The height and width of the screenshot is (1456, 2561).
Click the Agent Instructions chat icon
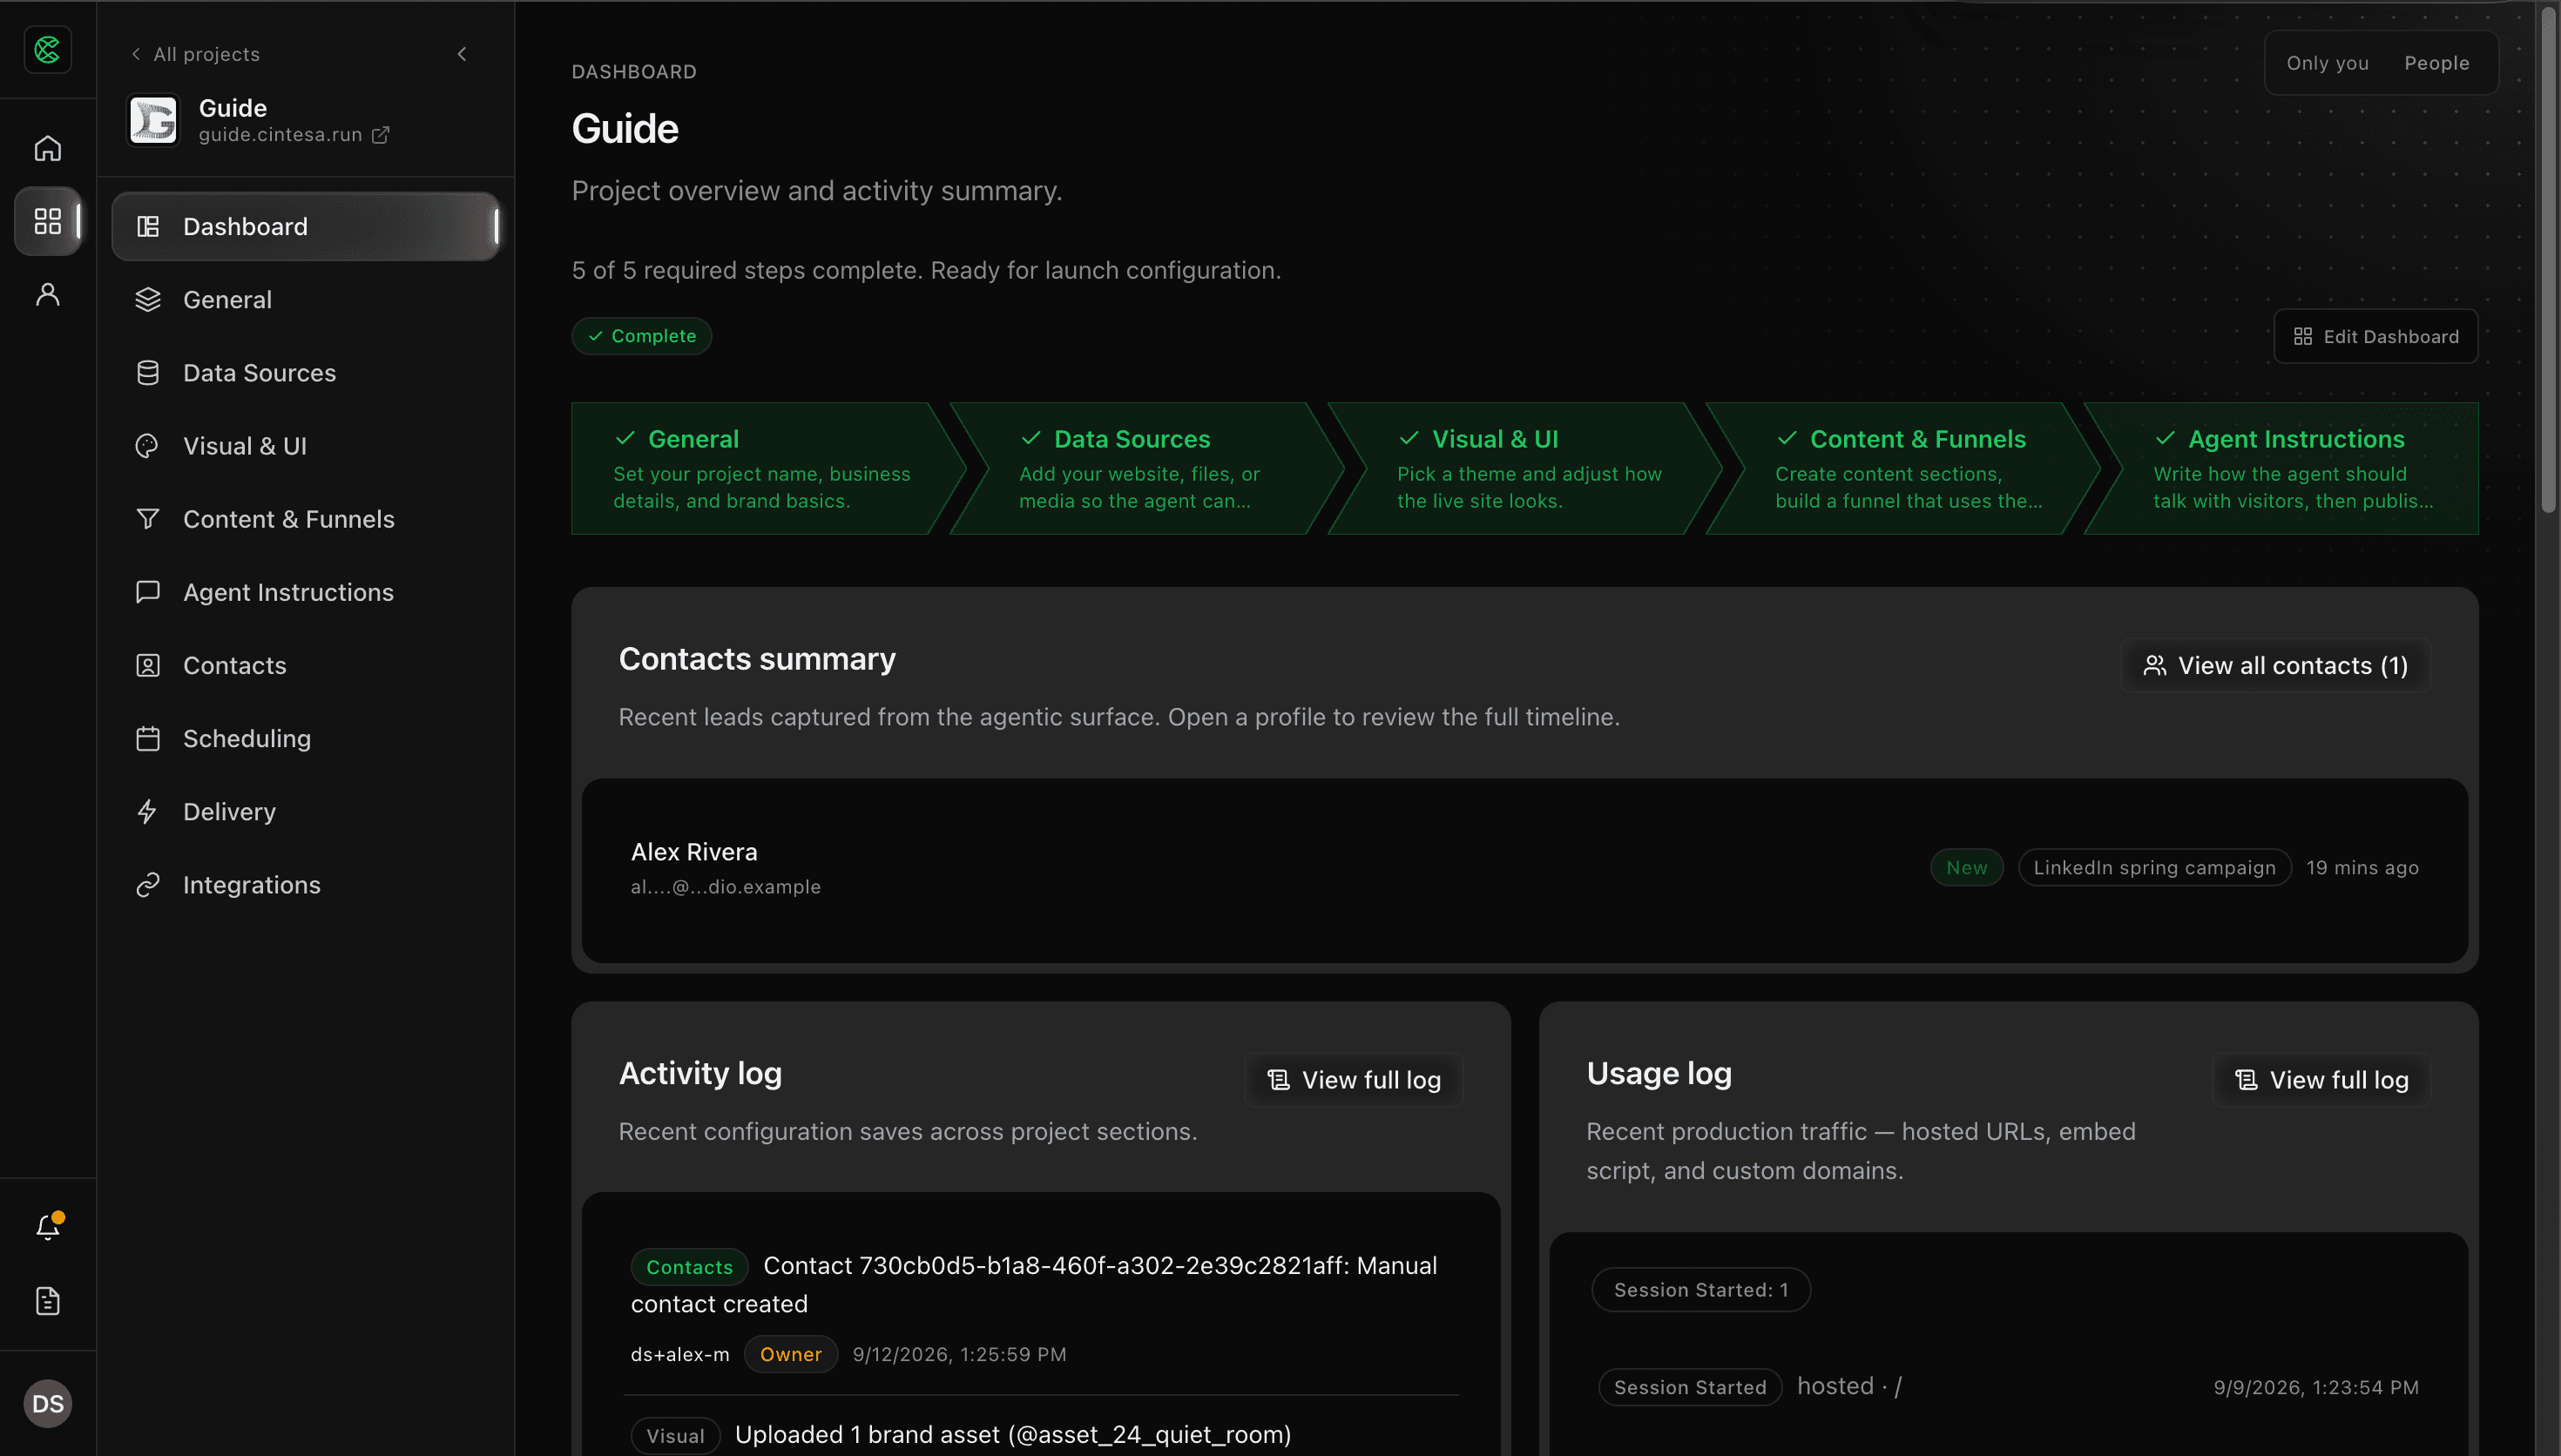pyautogui.click(x=148, y=592)
